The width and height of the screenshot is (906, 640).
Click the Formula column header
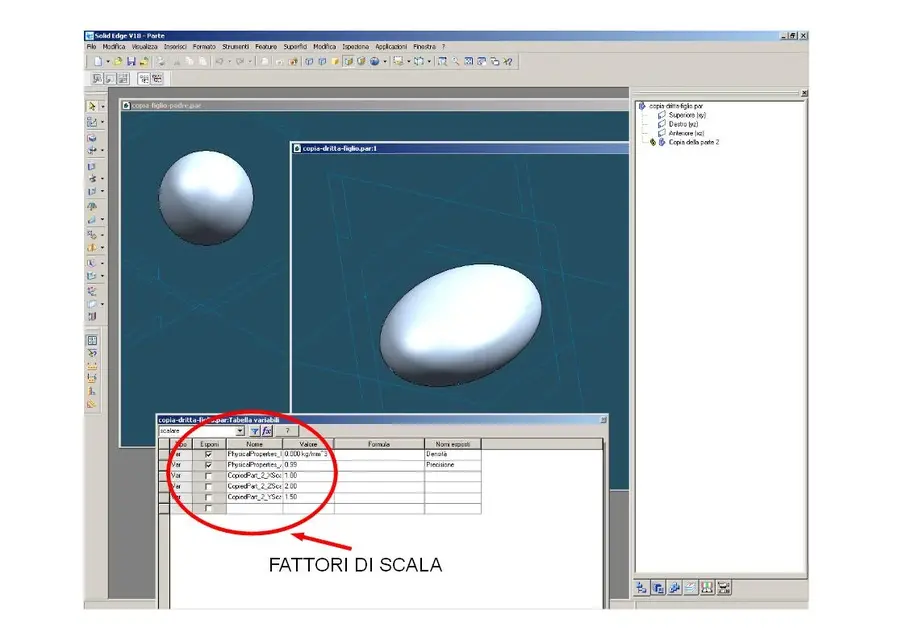pos(379,444)
